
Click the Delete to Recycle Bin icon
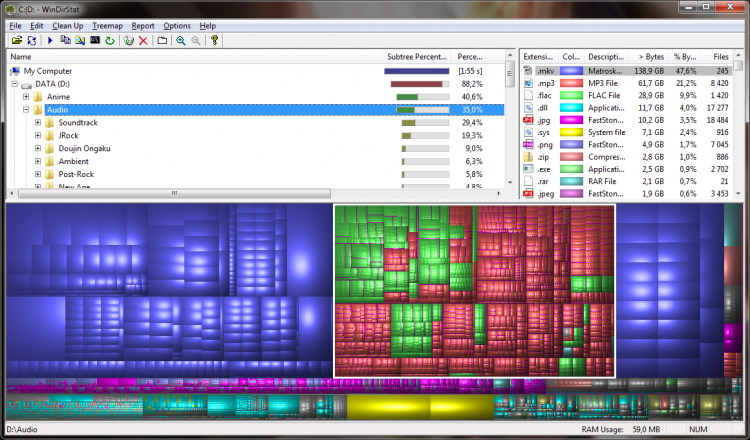[x=128, y=41]
